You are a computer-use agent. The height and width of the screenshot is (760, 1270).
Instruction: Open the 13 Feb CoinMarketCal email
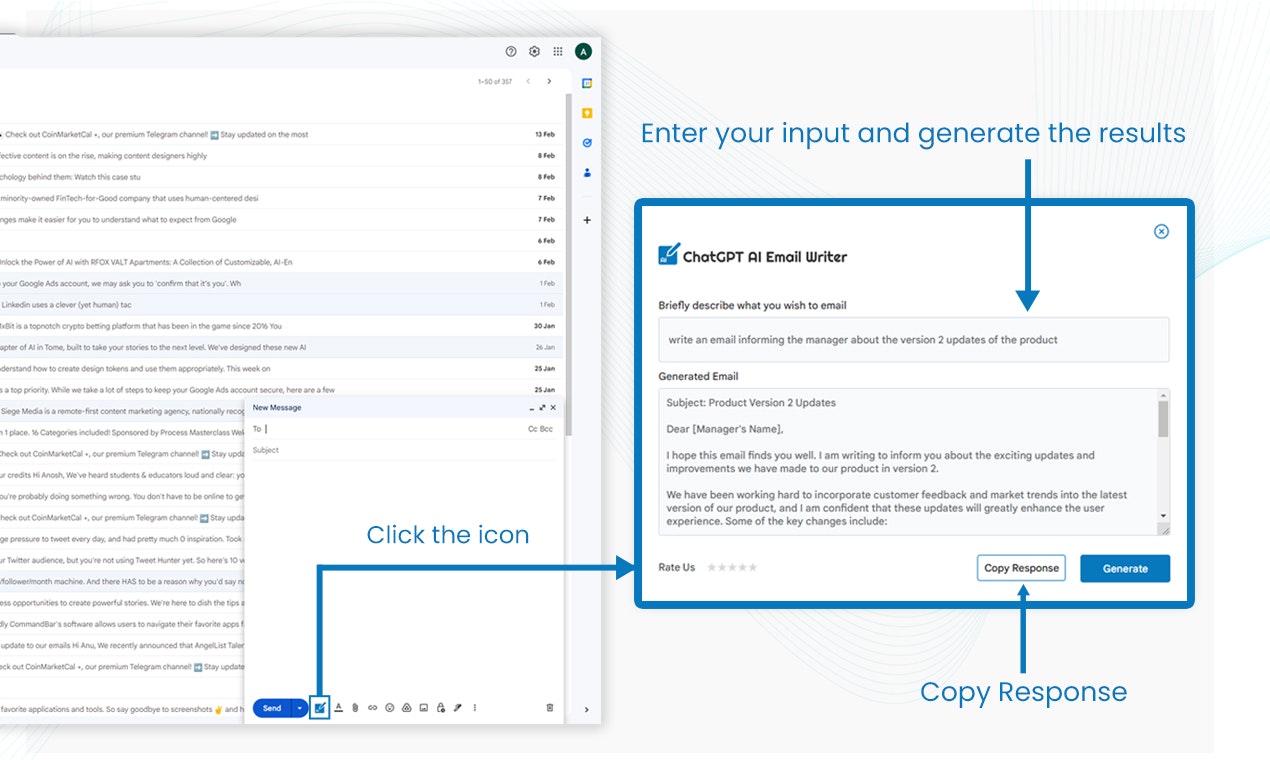[280, 134]
